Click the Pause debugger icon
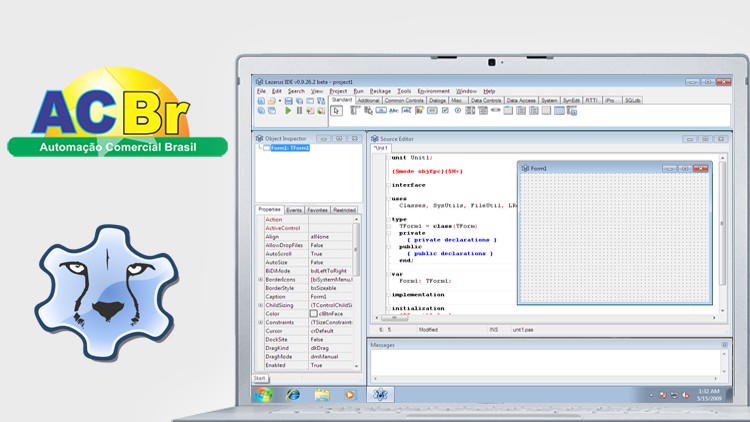750x422 pixels. click(x=299, y=111)
